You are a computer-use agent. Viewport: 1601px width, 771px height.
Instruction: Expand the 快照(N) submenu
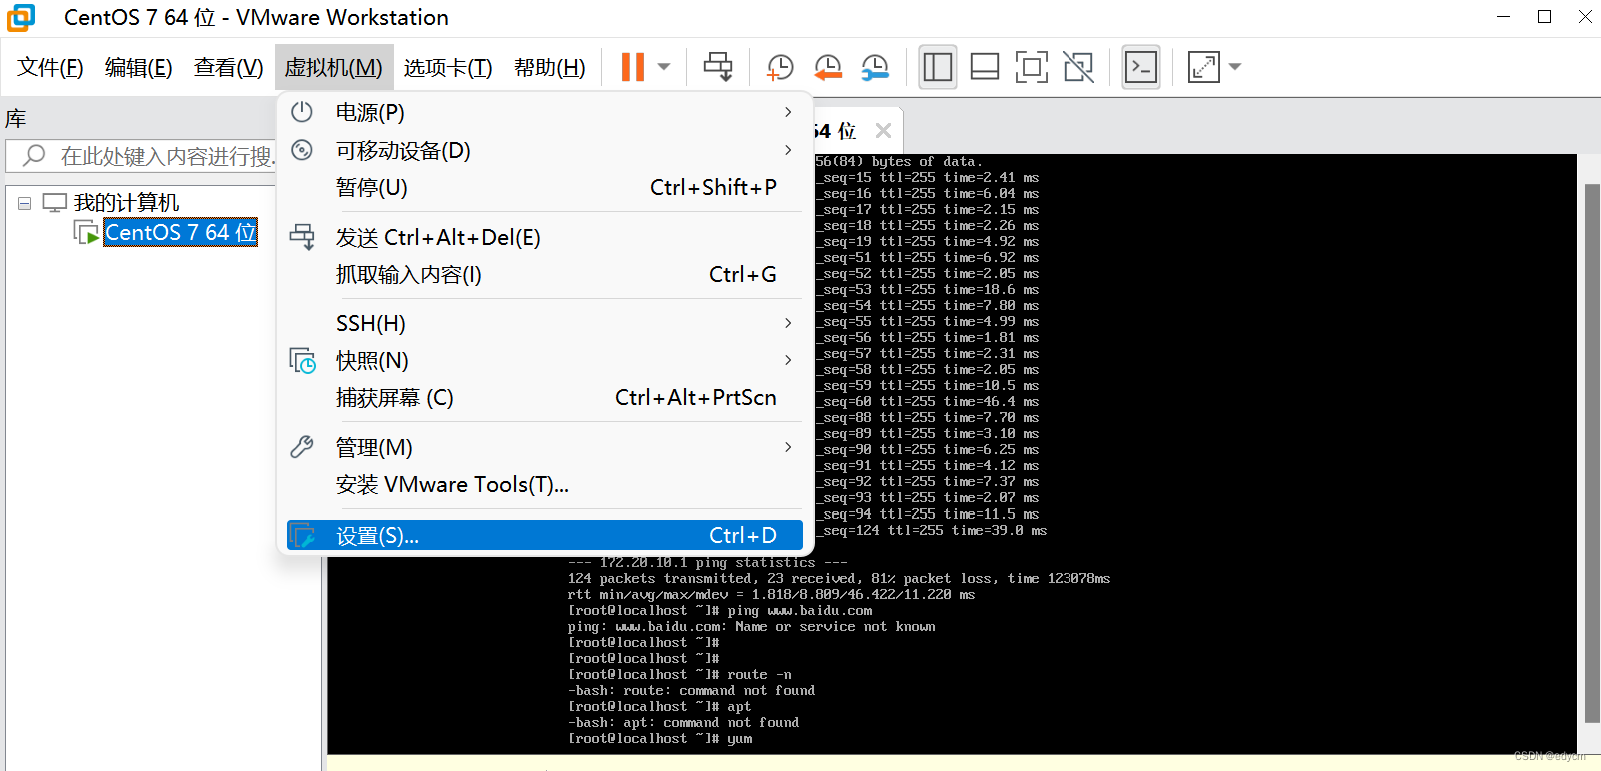545,360
